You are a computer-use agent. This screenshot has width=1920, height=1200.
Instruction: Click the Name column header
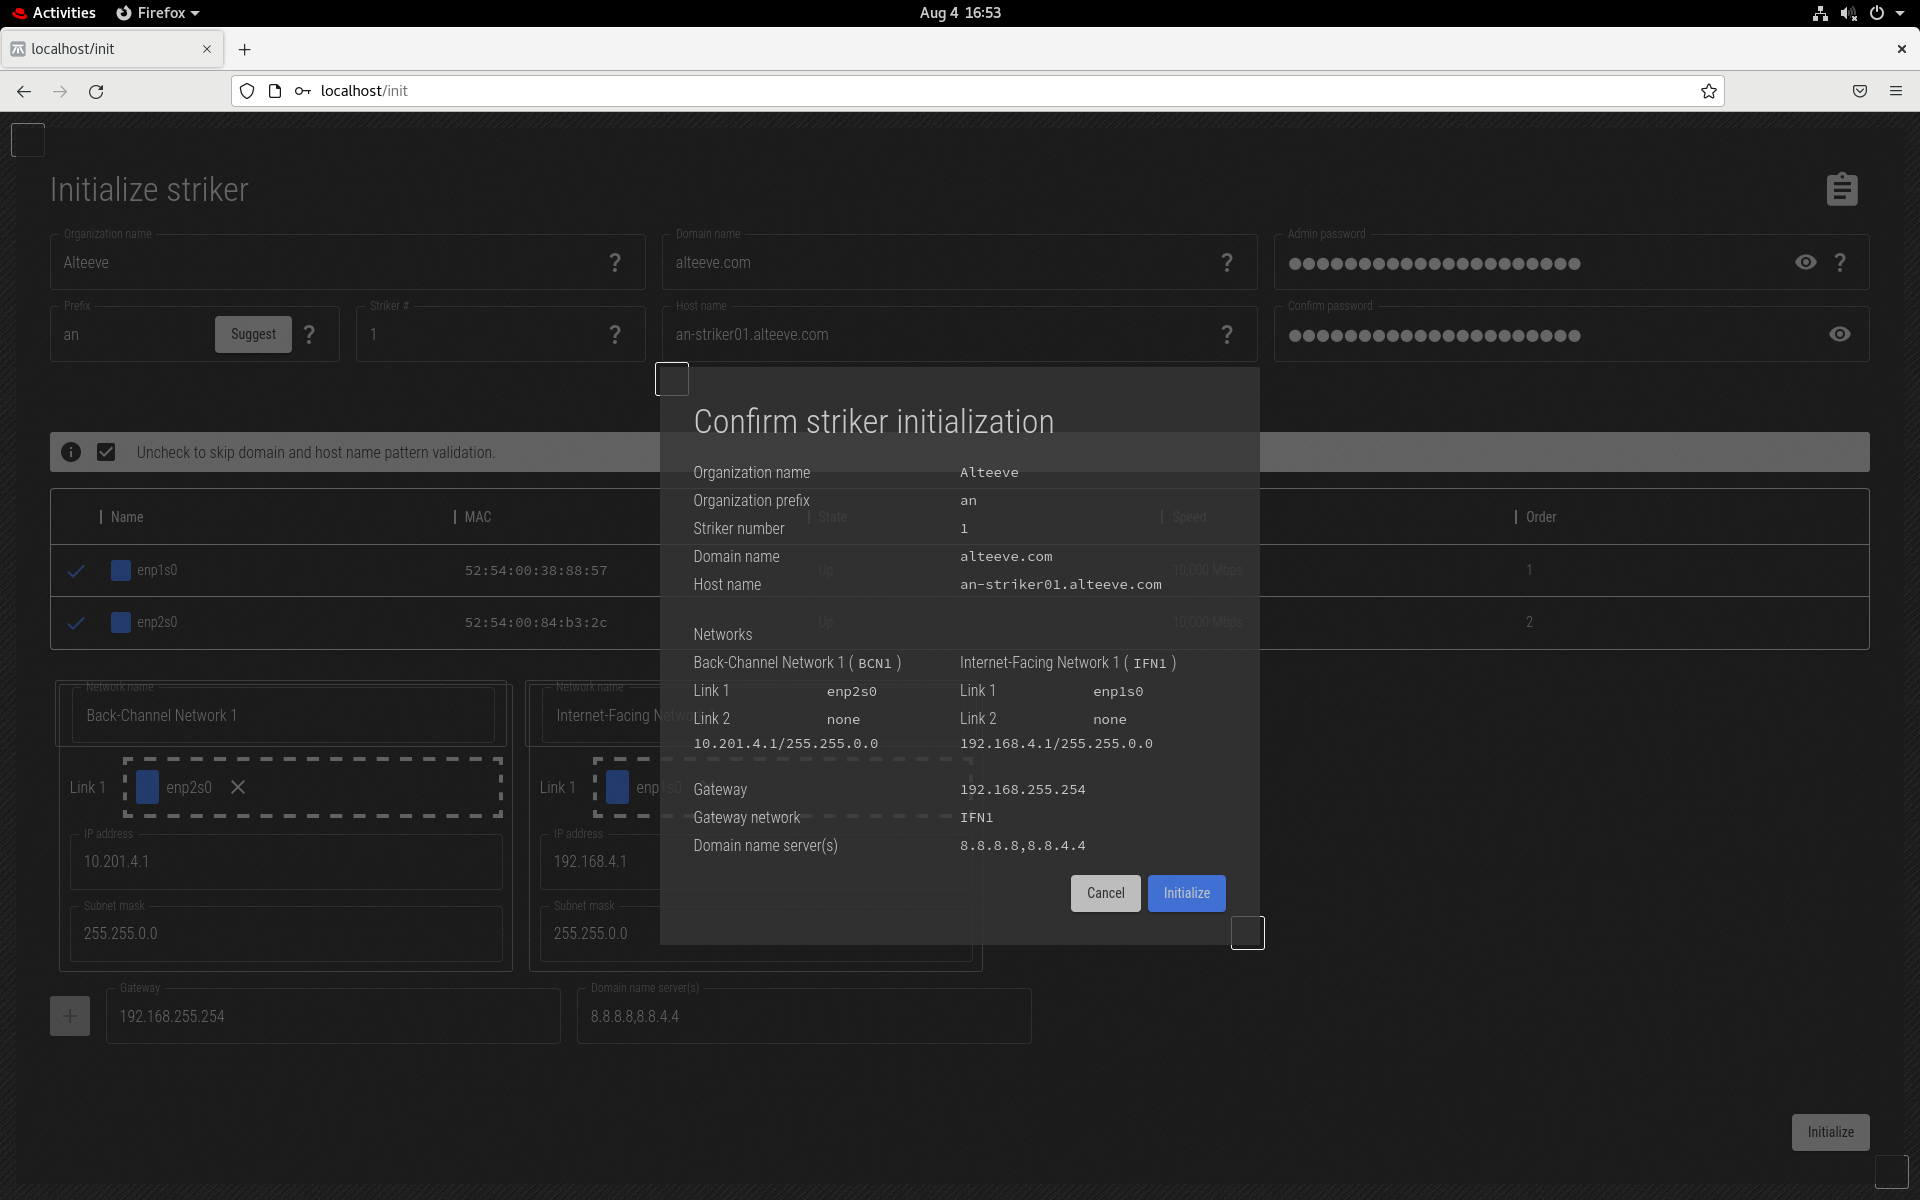(127, 517)
